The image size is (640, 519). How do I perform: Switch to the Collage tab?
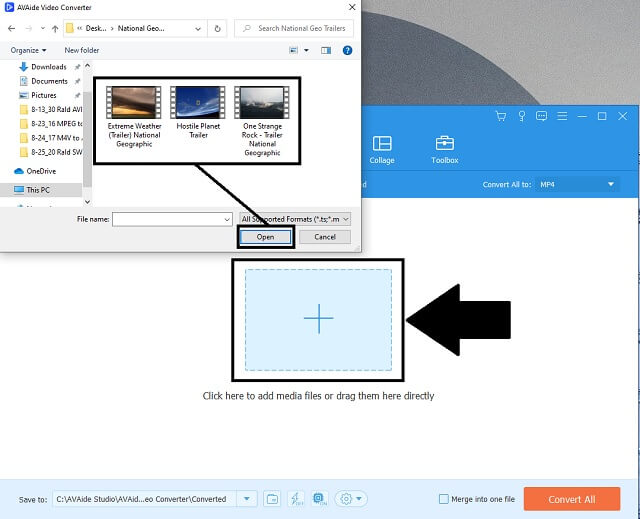click(382, 150)
